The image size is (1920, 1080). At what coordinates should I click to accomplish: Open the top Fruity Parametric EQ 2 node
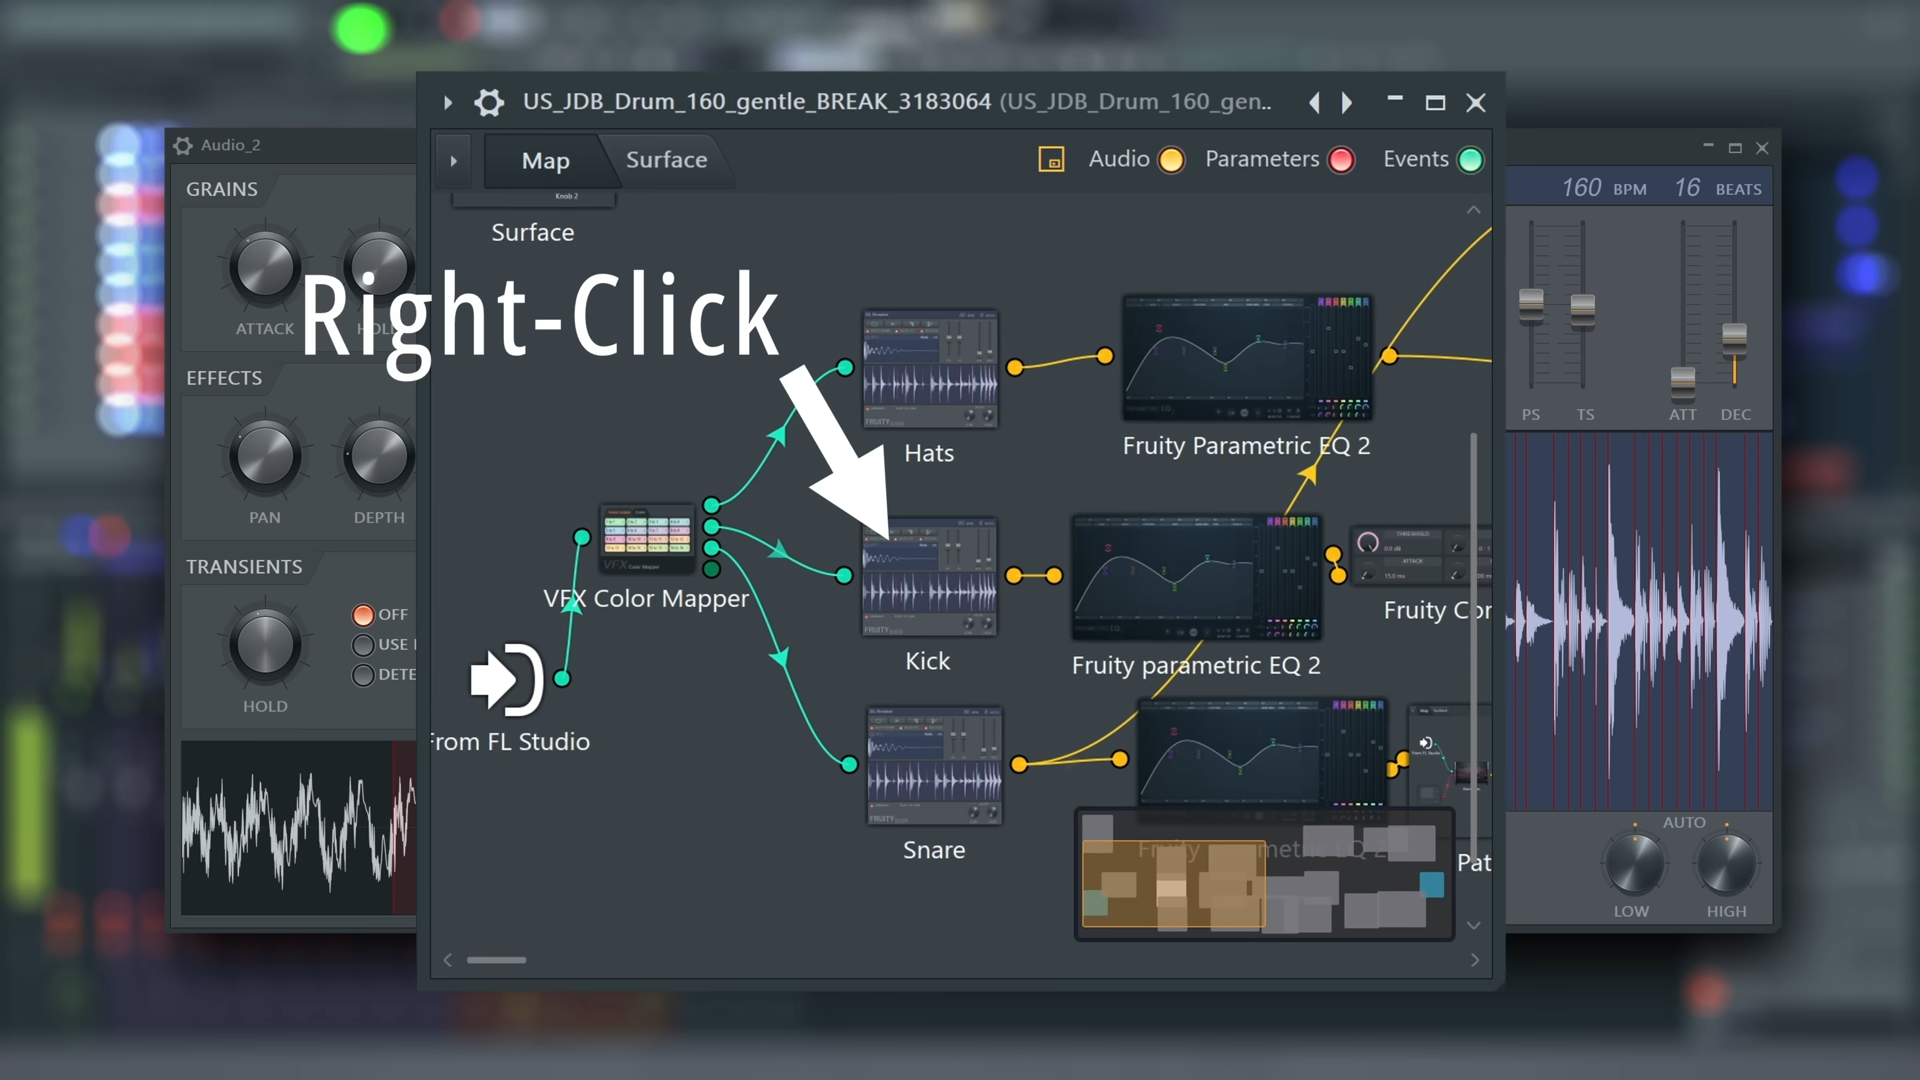(1247, 357)
